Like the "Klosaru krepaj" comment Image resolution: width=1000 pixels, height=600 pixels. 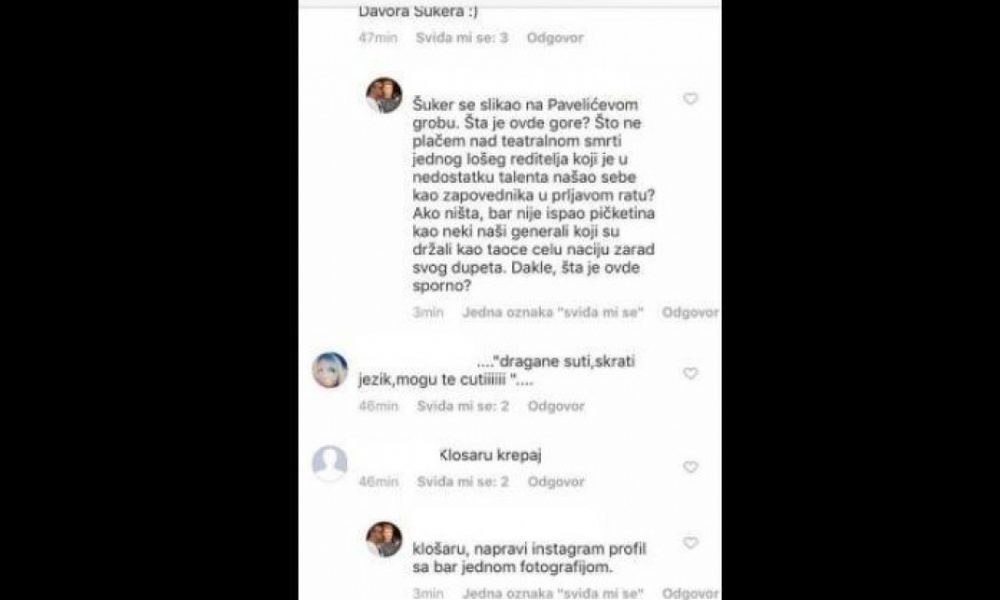(x=691, y=467)
